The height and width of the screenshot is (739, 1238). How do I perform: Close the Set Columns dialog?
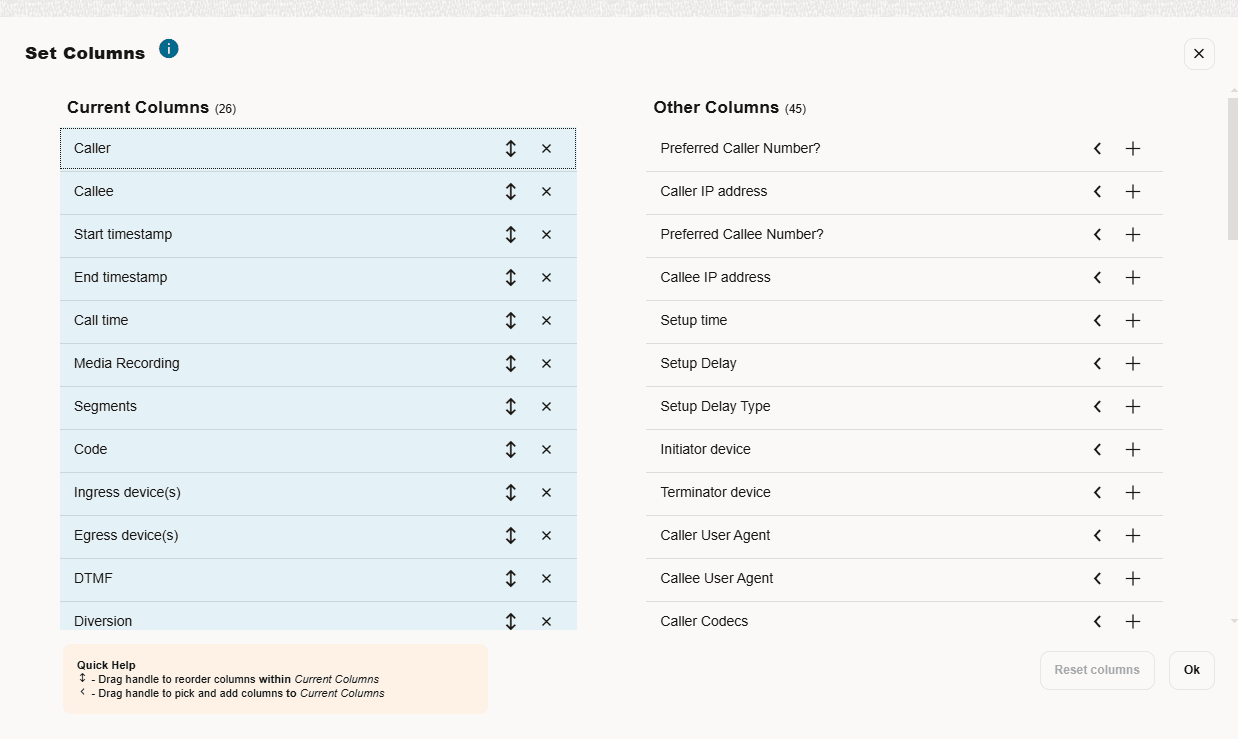pos(1199,54)
